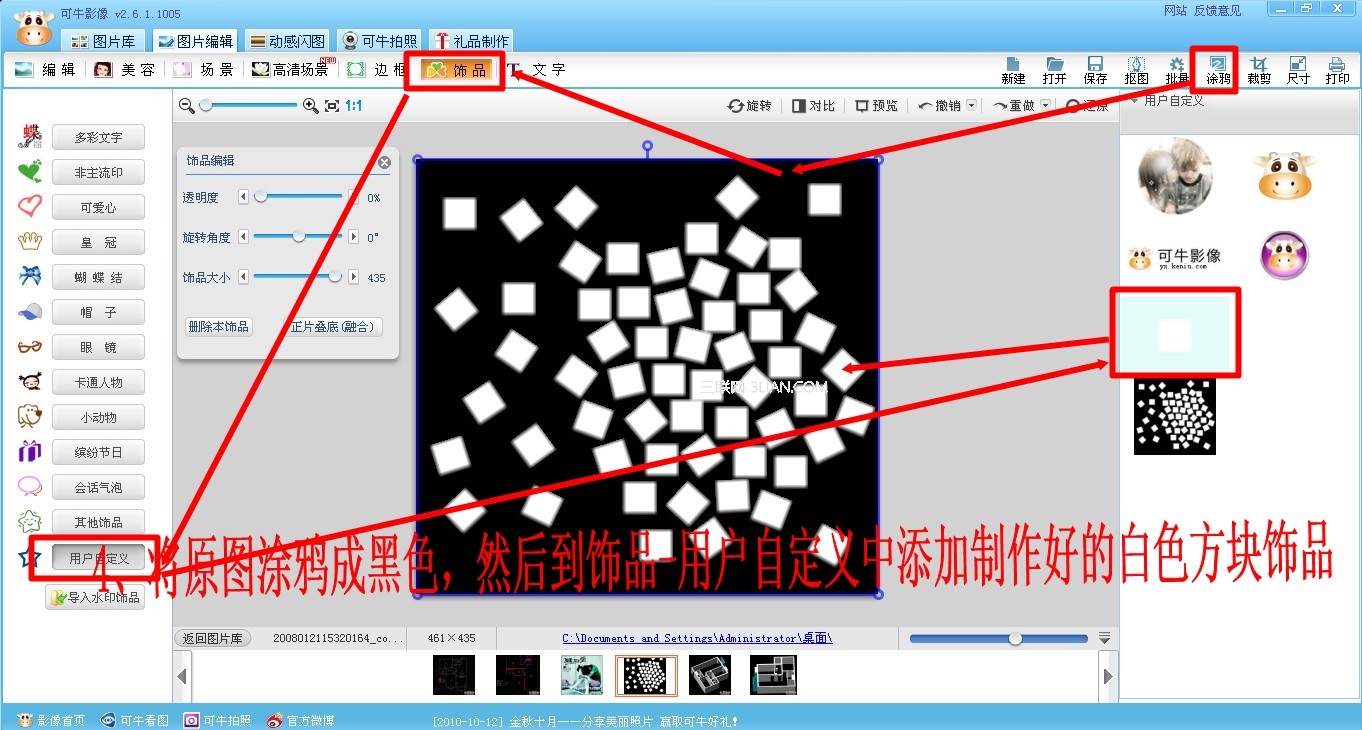
Task: Click the zoom out magnifier icon
Action: pyautogui.click(x=187, y=105)
